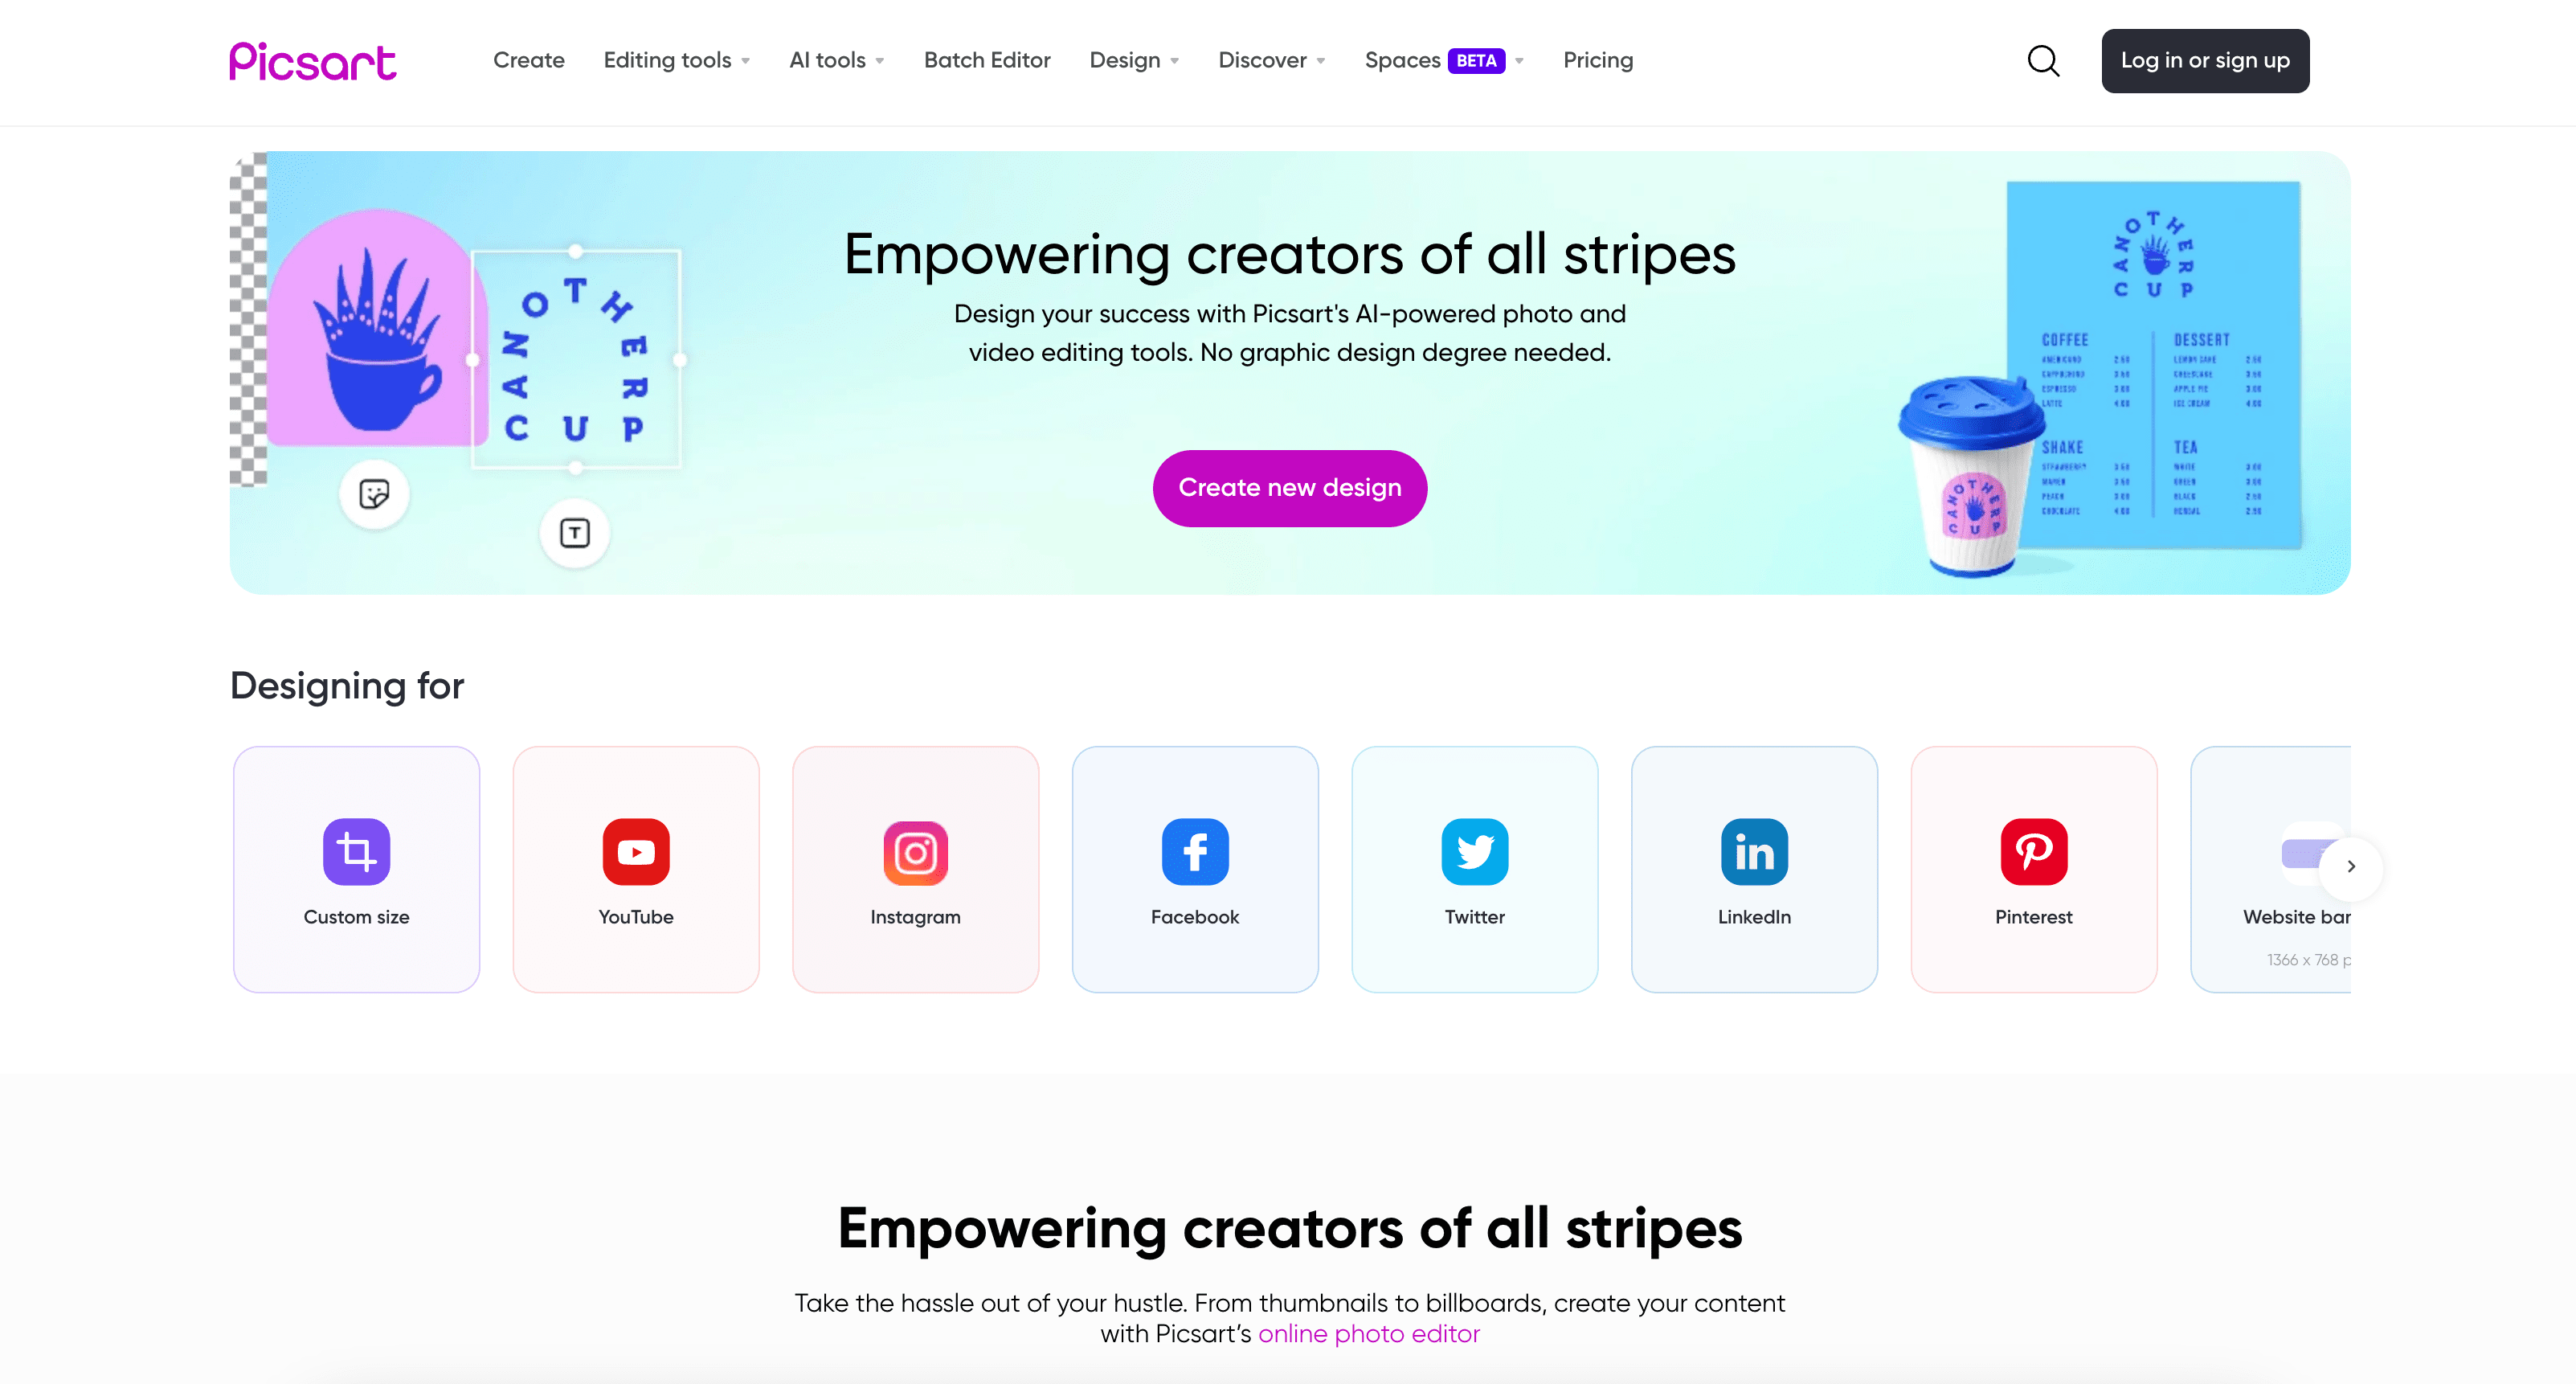Click the Create new design button

point(1290,488)
